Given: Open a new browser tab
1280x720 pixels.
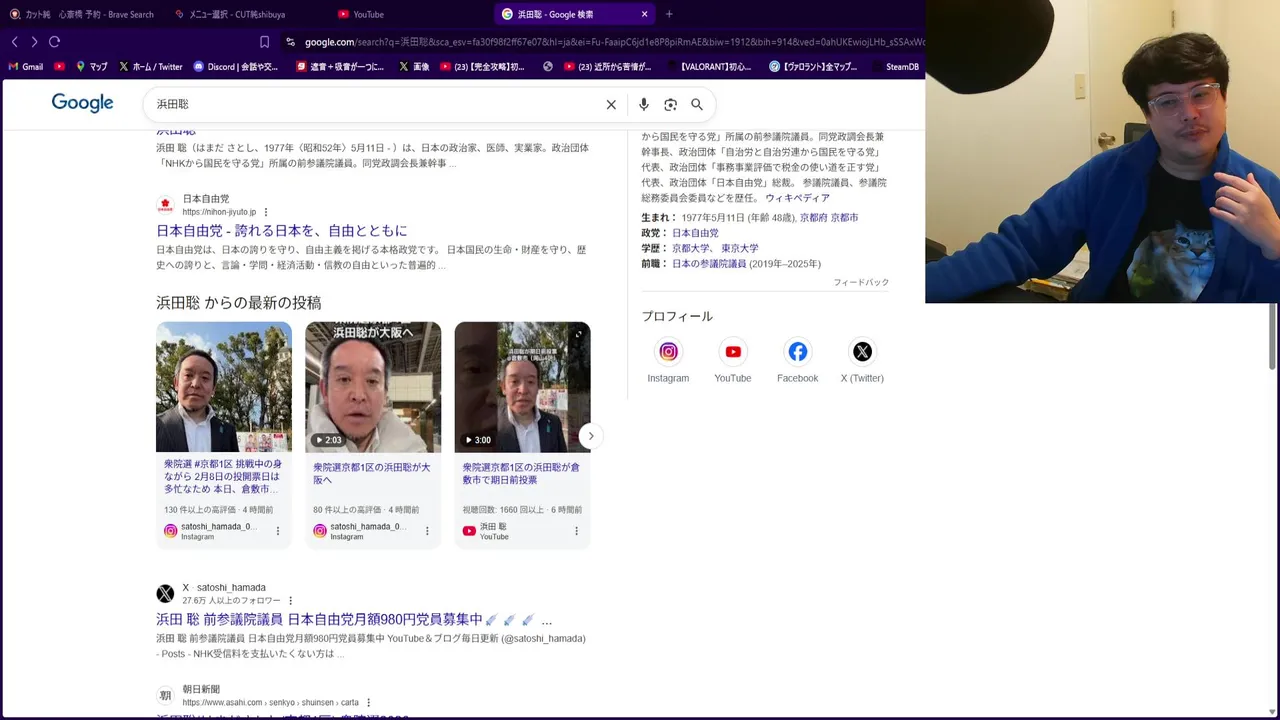Looking at the screenshot, I should click(669, 14).
